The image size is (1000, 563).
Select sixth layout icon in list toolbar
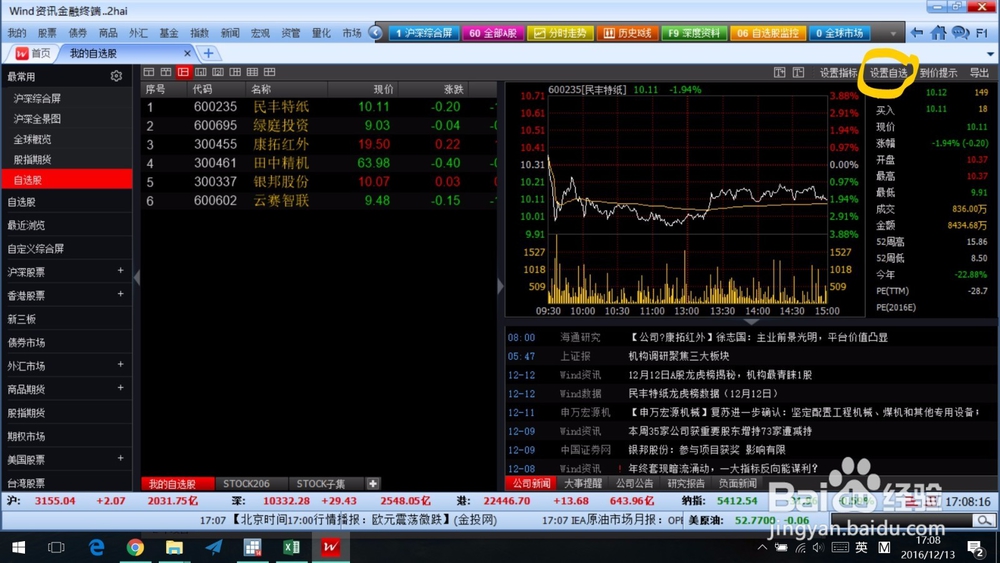click(235, 72)
